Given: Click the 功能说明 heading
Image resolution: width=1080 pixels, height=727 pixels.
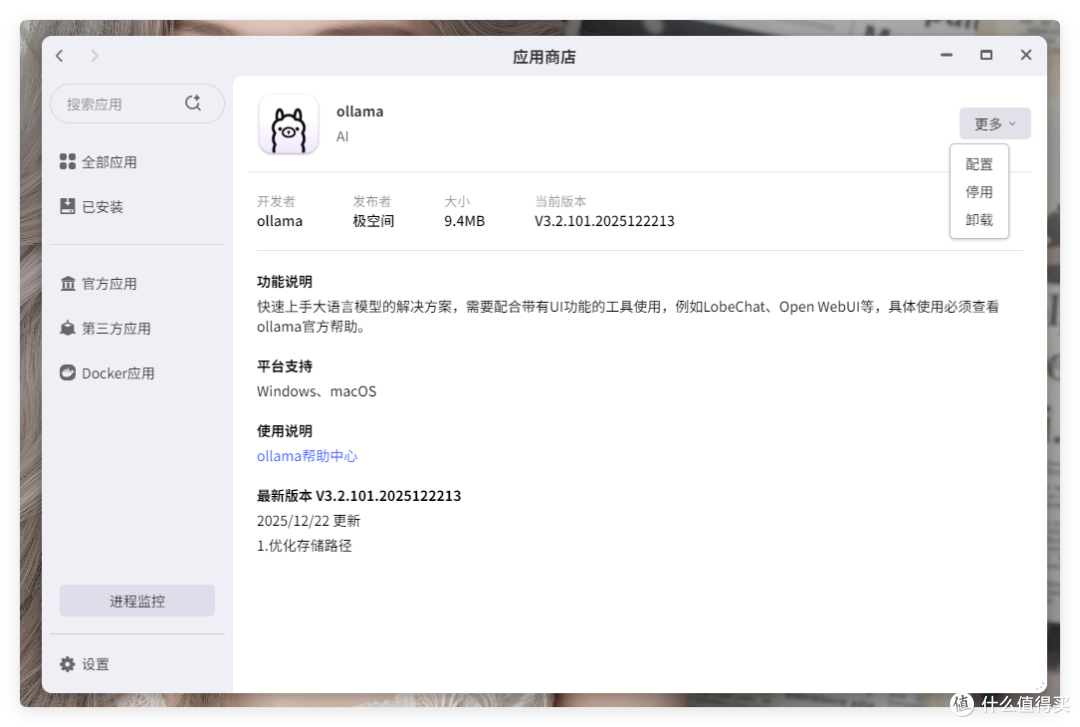Looking at the screenshot, I should click(284, 282).
